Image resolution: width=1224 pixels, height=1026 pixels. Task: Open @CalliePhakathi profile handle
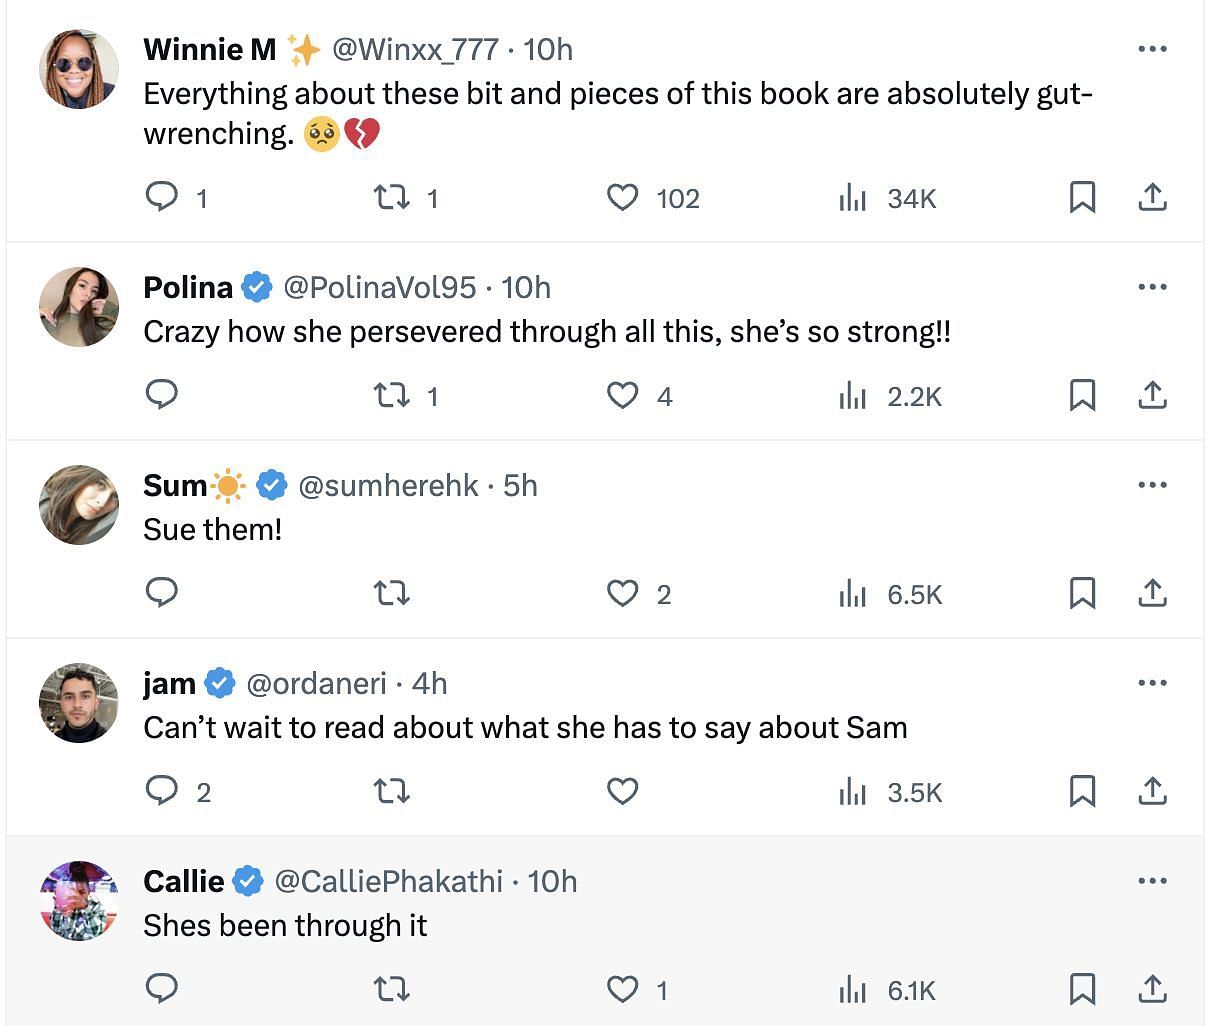tap(388, 881)
